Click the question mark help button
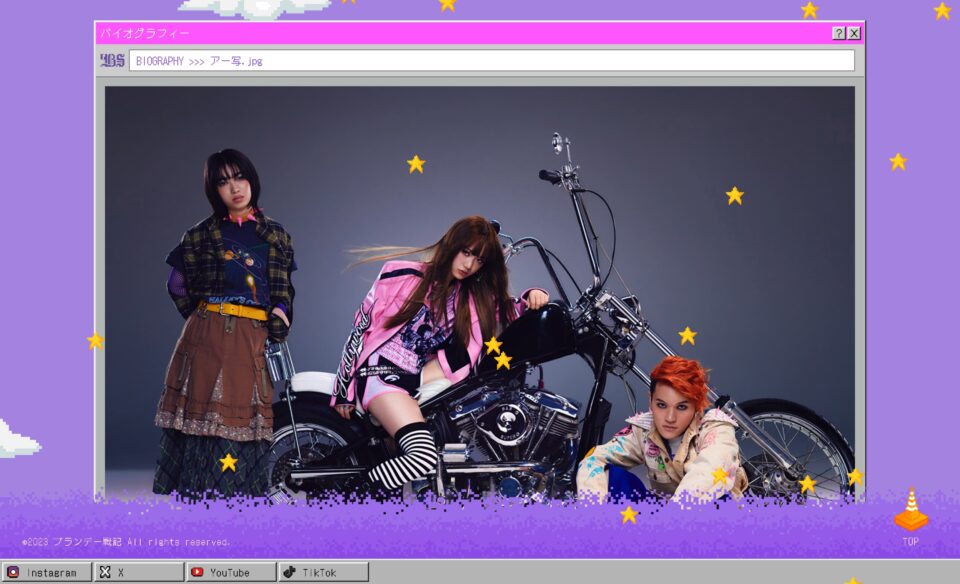960x584 pixels. (839, 33)
